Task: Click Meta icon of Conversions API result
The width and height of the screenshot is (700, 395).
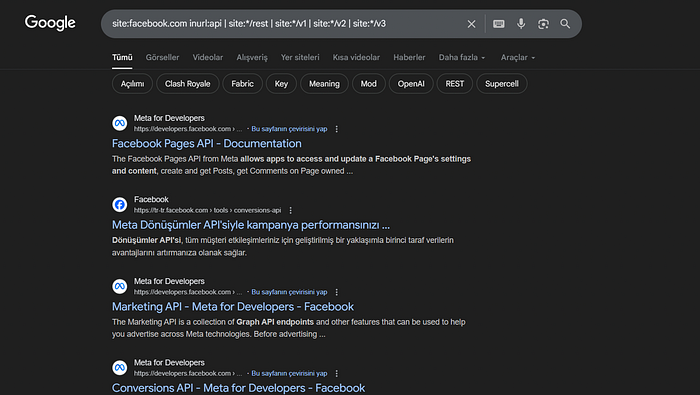Action: point(120,367)
